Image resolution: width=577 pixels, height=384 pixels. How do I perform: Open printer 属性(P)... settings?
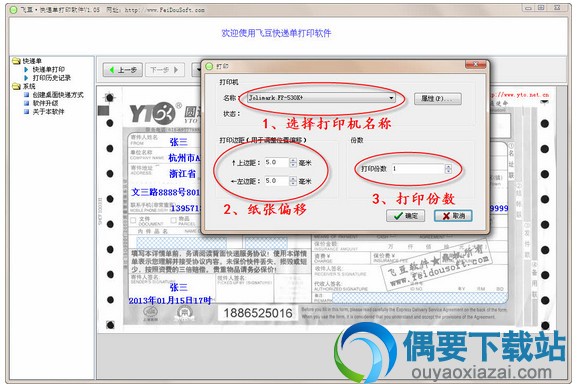coord(438,99)
